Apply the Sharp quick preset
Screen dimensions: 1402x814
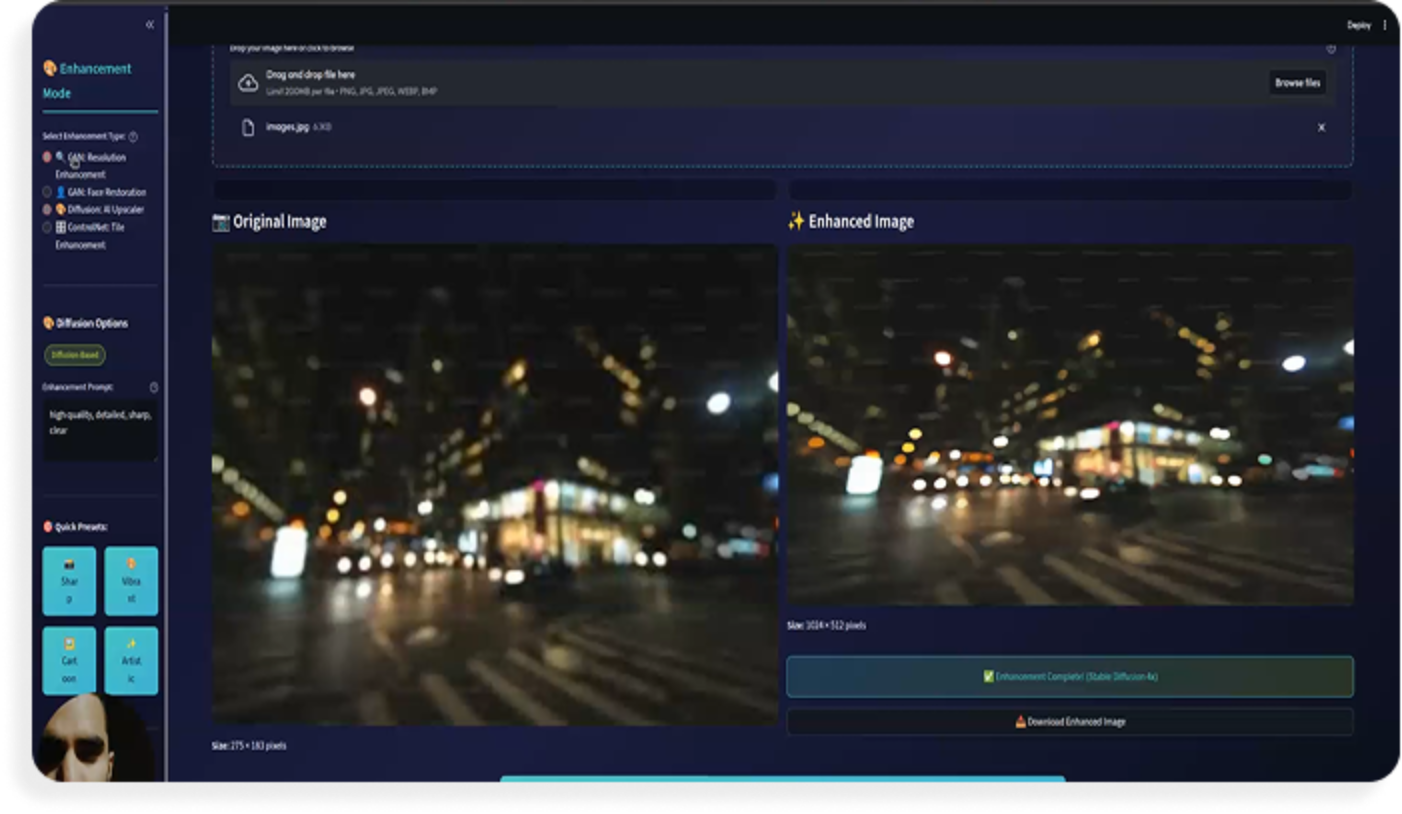[x=69, y=581]
